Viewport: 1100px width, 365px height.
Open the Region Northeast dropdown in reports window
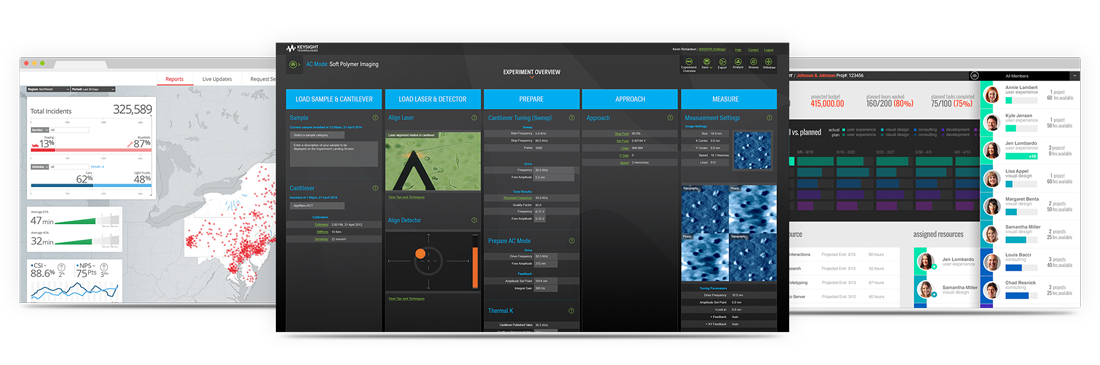[x=48, y=89]
